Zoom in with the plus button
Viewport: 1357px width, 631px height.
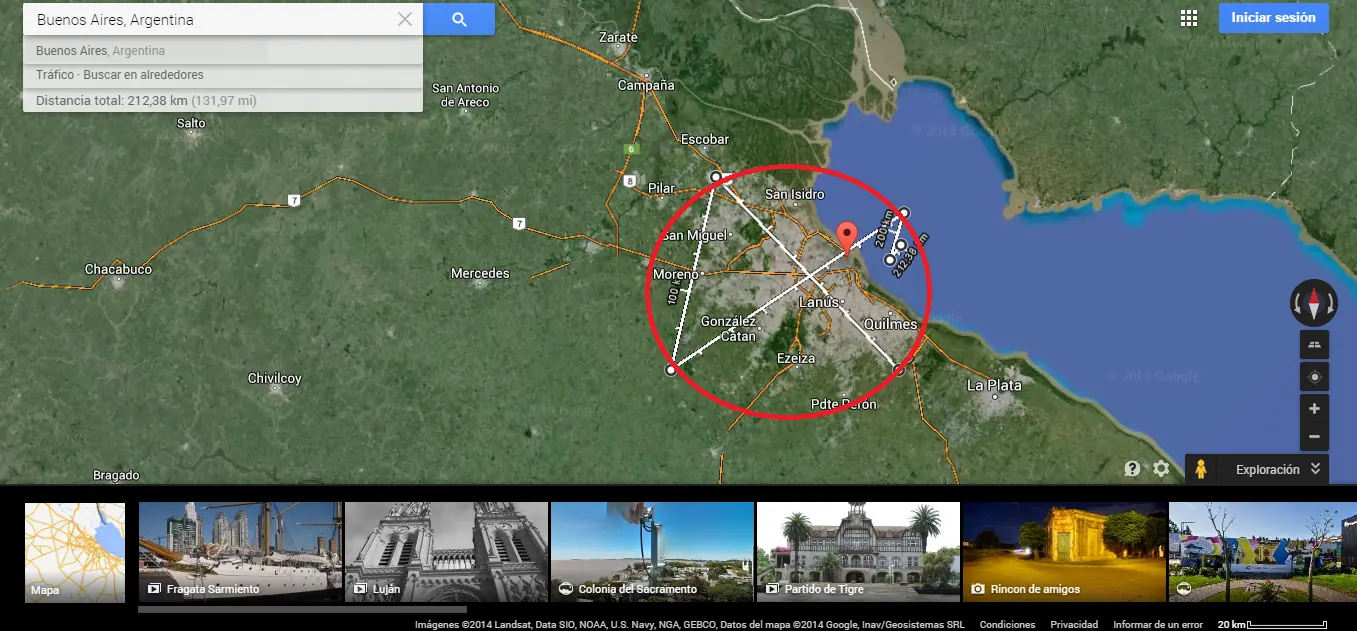coord(1314,408)
